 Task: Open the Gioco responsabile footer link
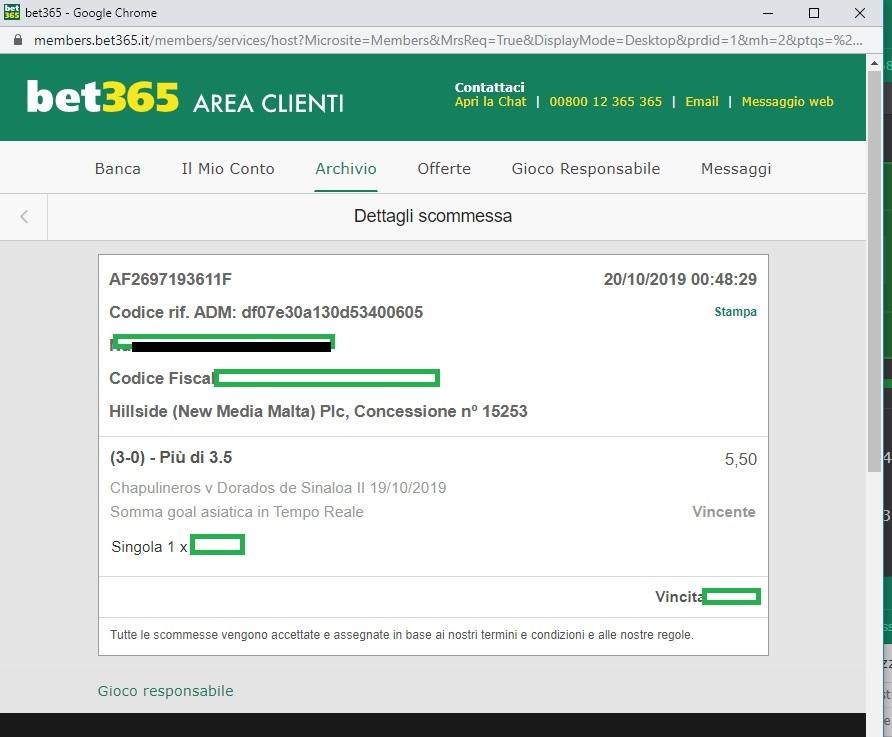coord(166,691)
